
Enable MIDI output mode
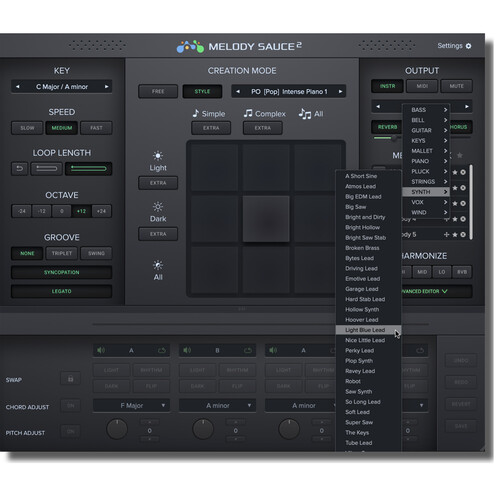[422, 86]
